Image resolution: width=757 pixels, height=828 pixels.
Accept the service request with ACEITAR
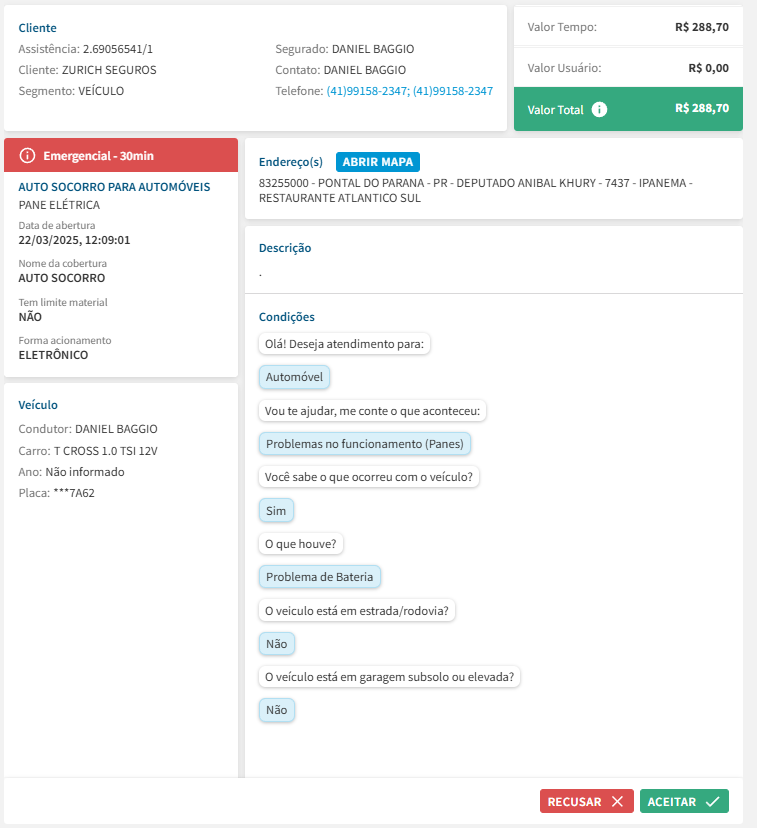(x=684, y=802)
